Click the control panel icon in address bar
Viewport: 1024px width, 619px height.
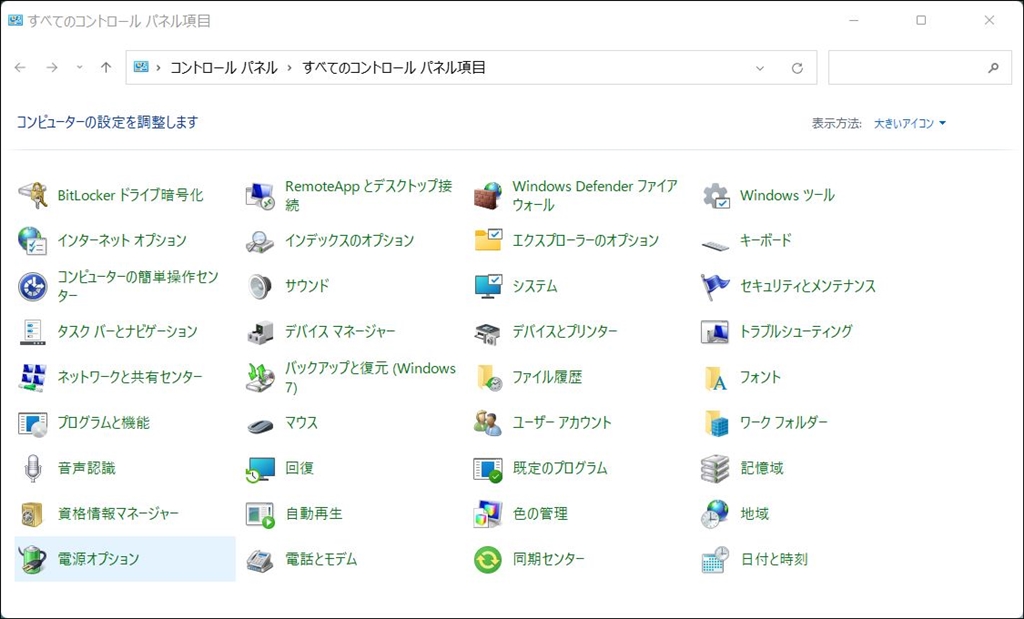point(141,67)
